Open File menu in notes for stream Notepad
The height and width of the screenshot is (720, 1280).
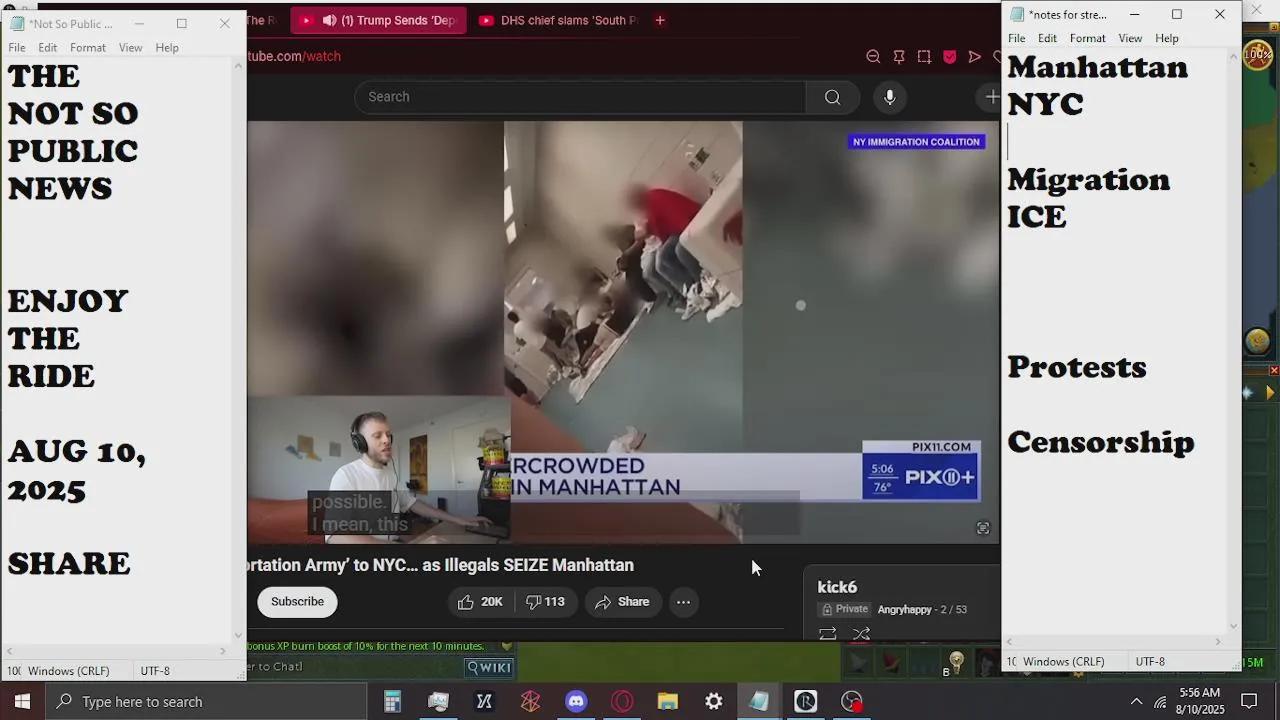(x=1016, y=38)
